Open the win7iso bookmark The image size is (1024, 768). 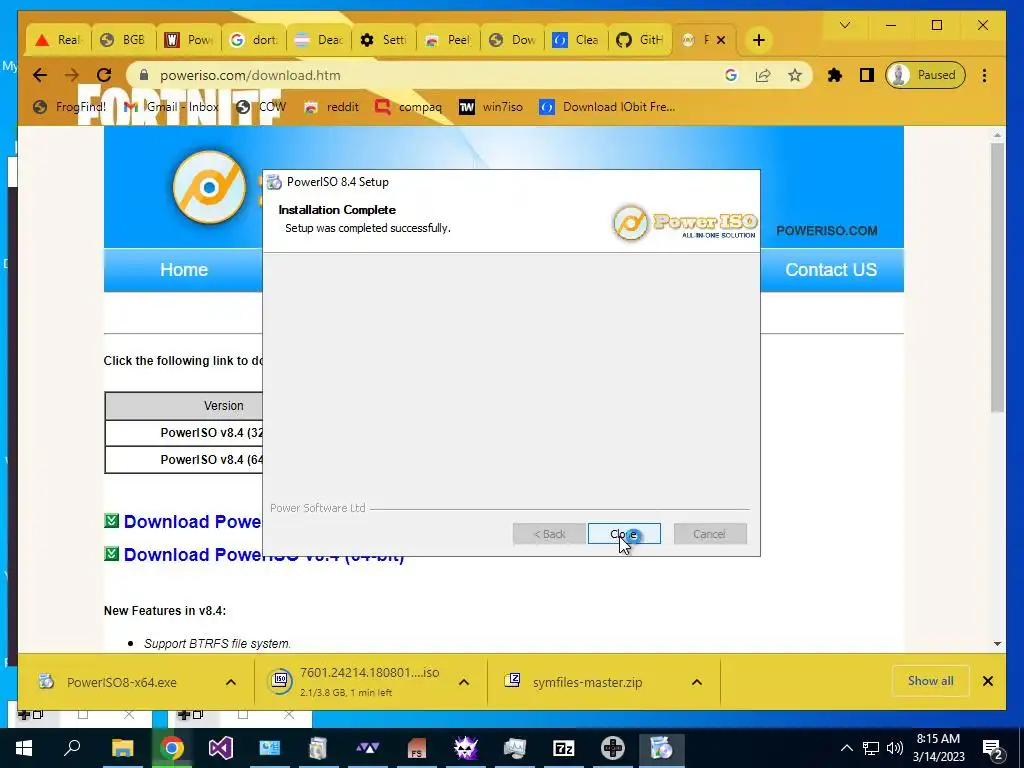[x=491, y=106]
